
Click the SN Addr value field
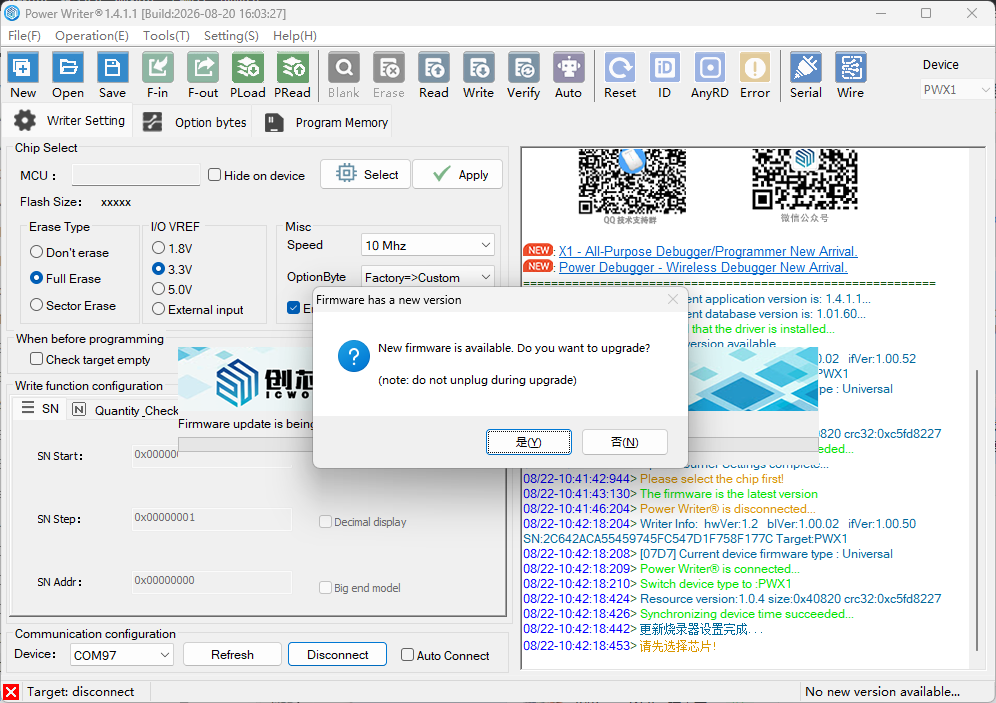[212, 581]
